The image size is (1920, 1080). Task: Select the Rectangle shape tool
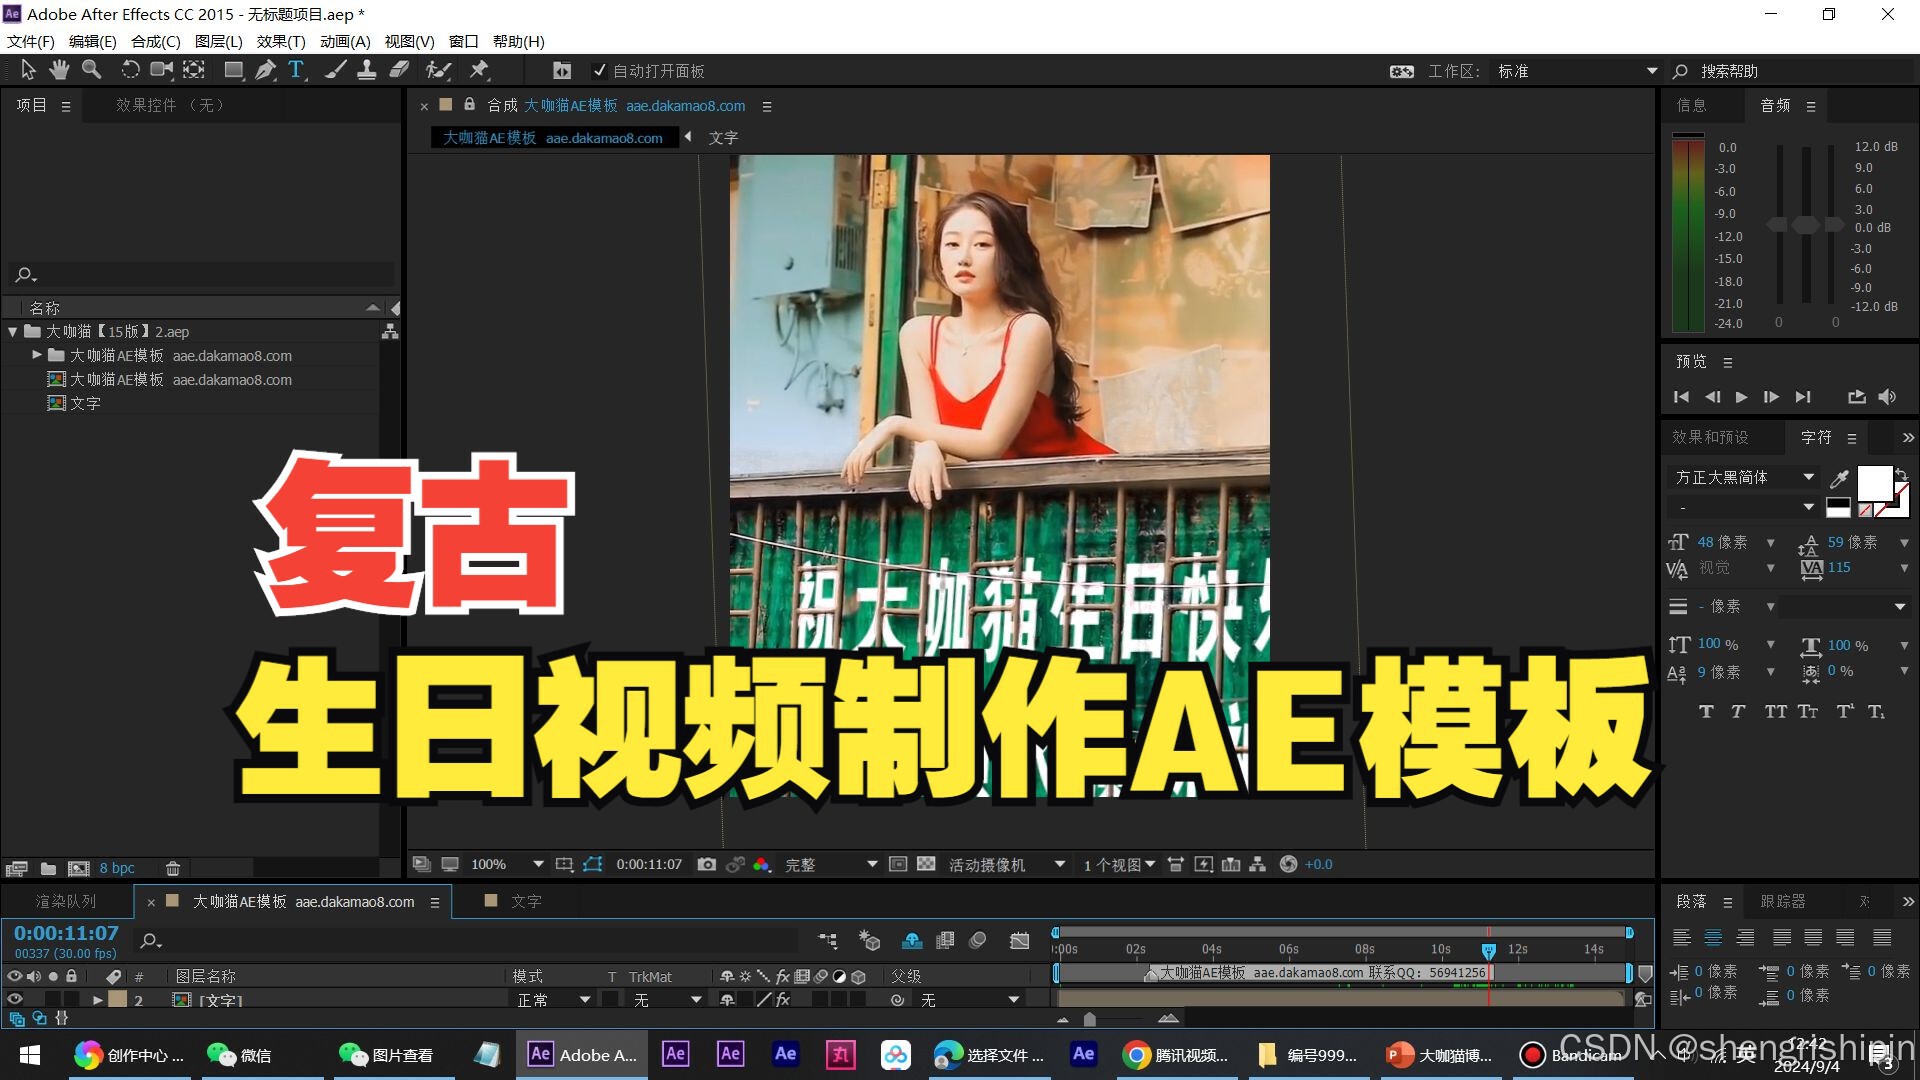233,70
